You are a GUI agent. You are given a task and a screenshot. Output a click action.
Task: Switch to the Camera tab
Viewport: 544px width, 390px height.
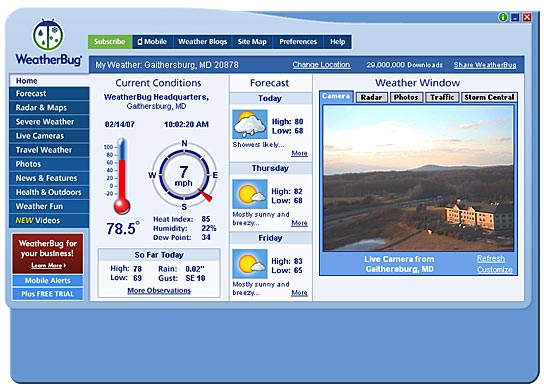pos(336,96)
